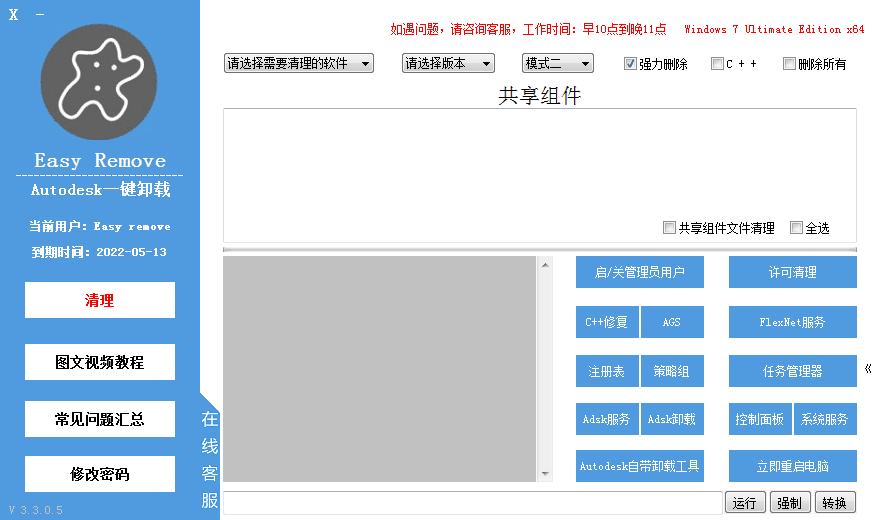Click the red 清理 clean button
Screen dimensions: 880x520
100,300
